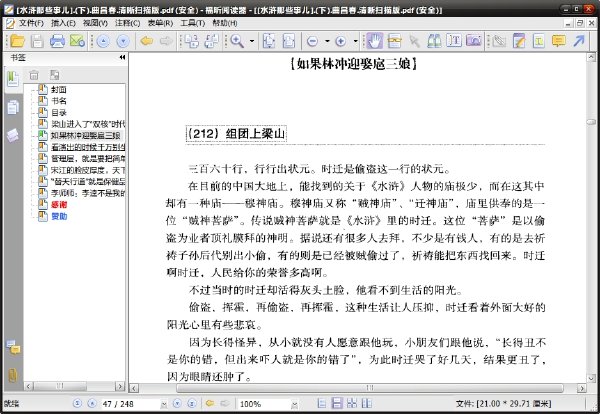The height and width of the screenshot is (414, 600).
Task: Select the note pencil annotation tool
Action: pyautogui.click(x=519, y=41)
